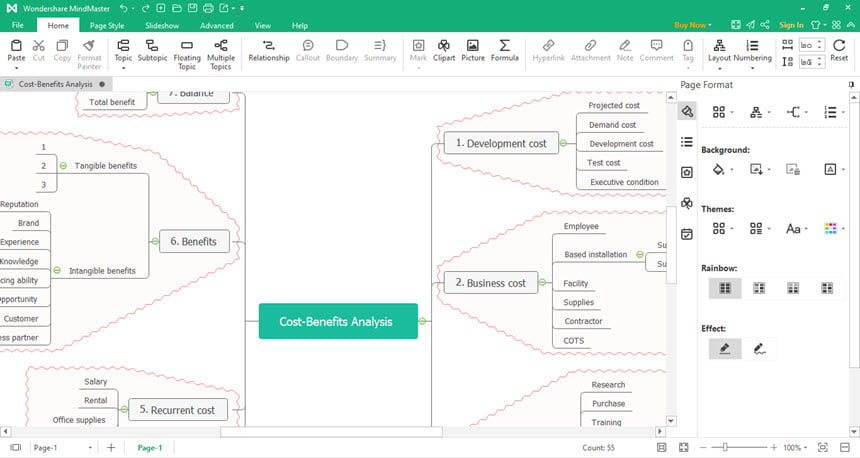Click the zoom slider handle
The image size is (860, 458).
(x=725, y=448)
